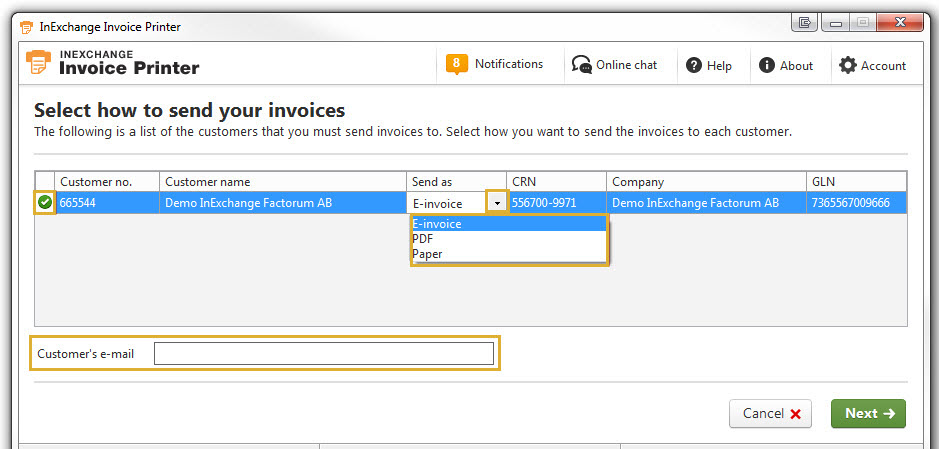Click the title bar app icon
This screenshot has height=449, width=939.
[26, 27]
